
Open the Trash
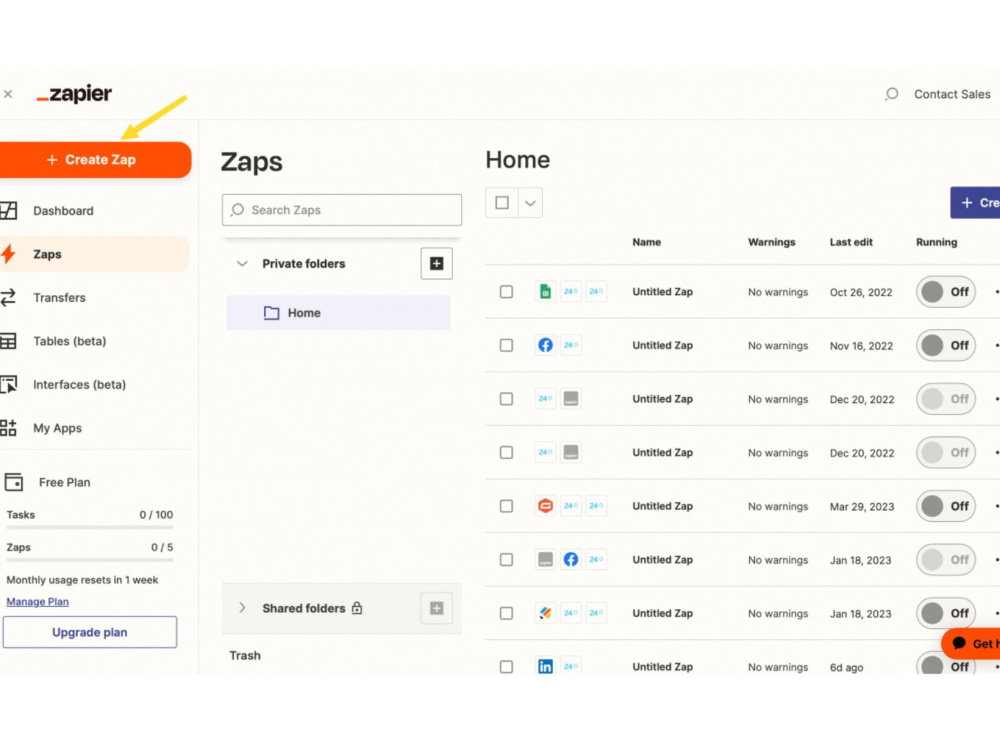[x=245, y=656]
